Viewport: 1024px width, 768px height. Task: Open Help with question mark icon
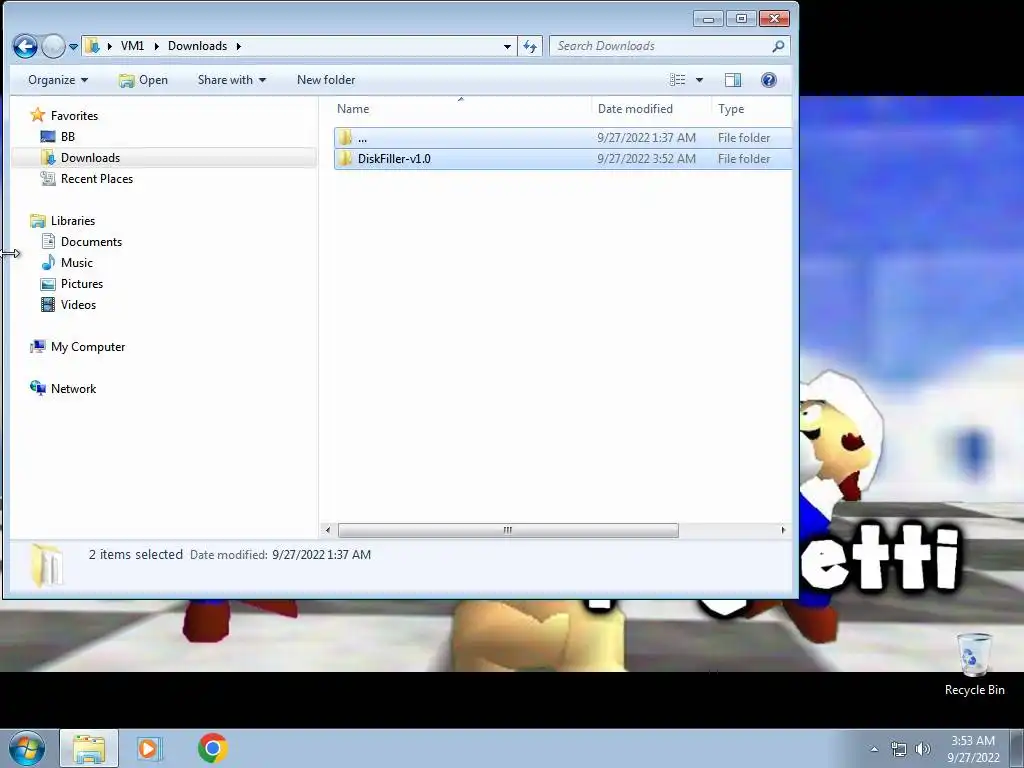pyautogui.click(x=769, y=80)
